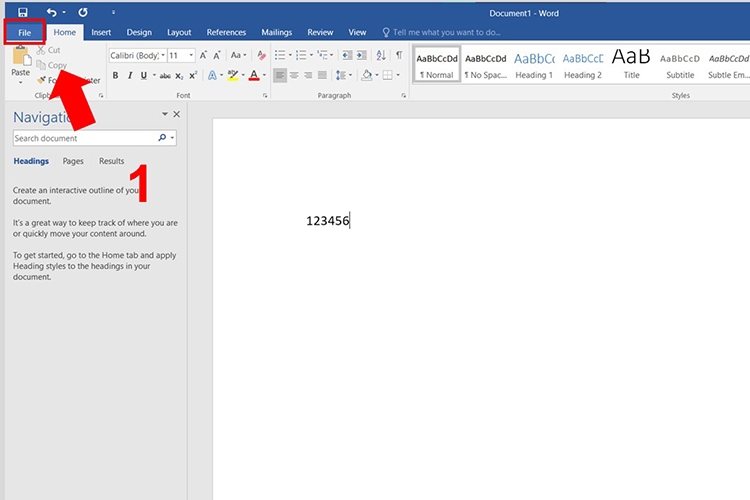750x500 pixels.
Task: Click the Tell me what you want search box
Action: (441, 32)
